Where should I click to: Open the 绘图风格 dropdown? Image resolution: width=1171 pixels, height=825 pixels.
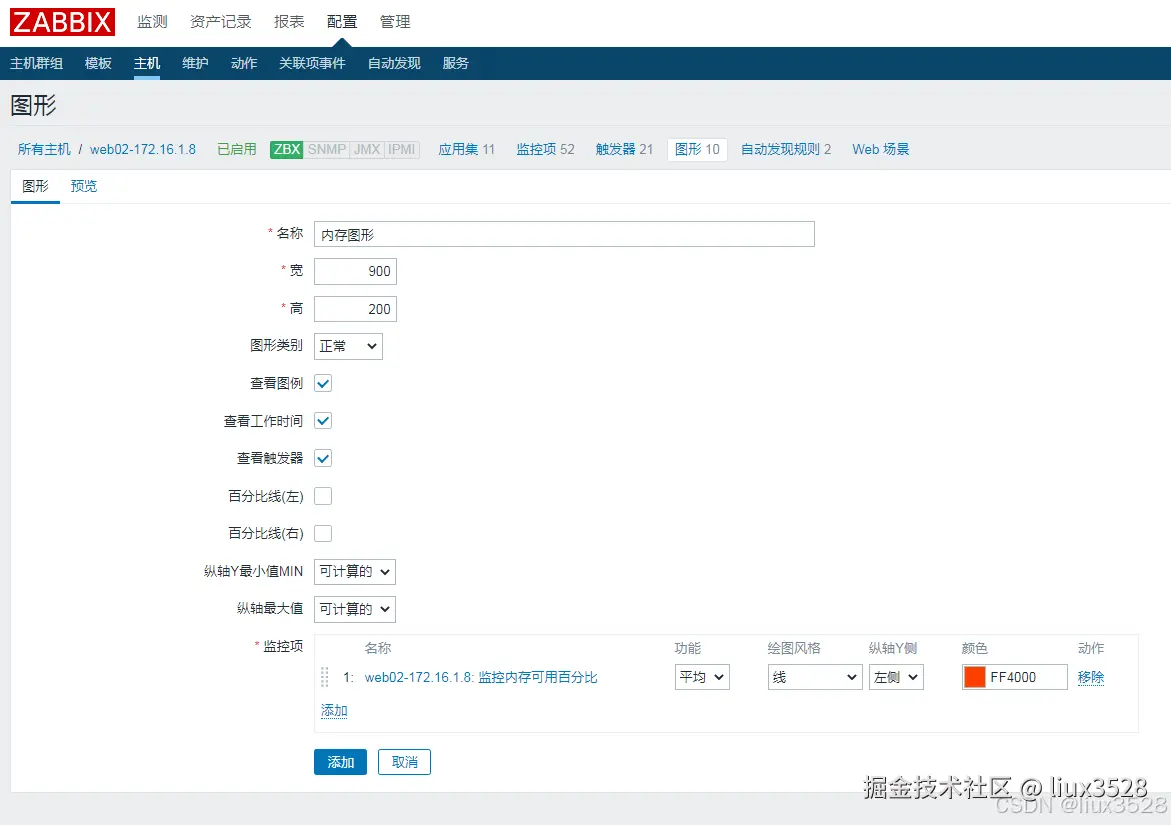pos(814,677)
